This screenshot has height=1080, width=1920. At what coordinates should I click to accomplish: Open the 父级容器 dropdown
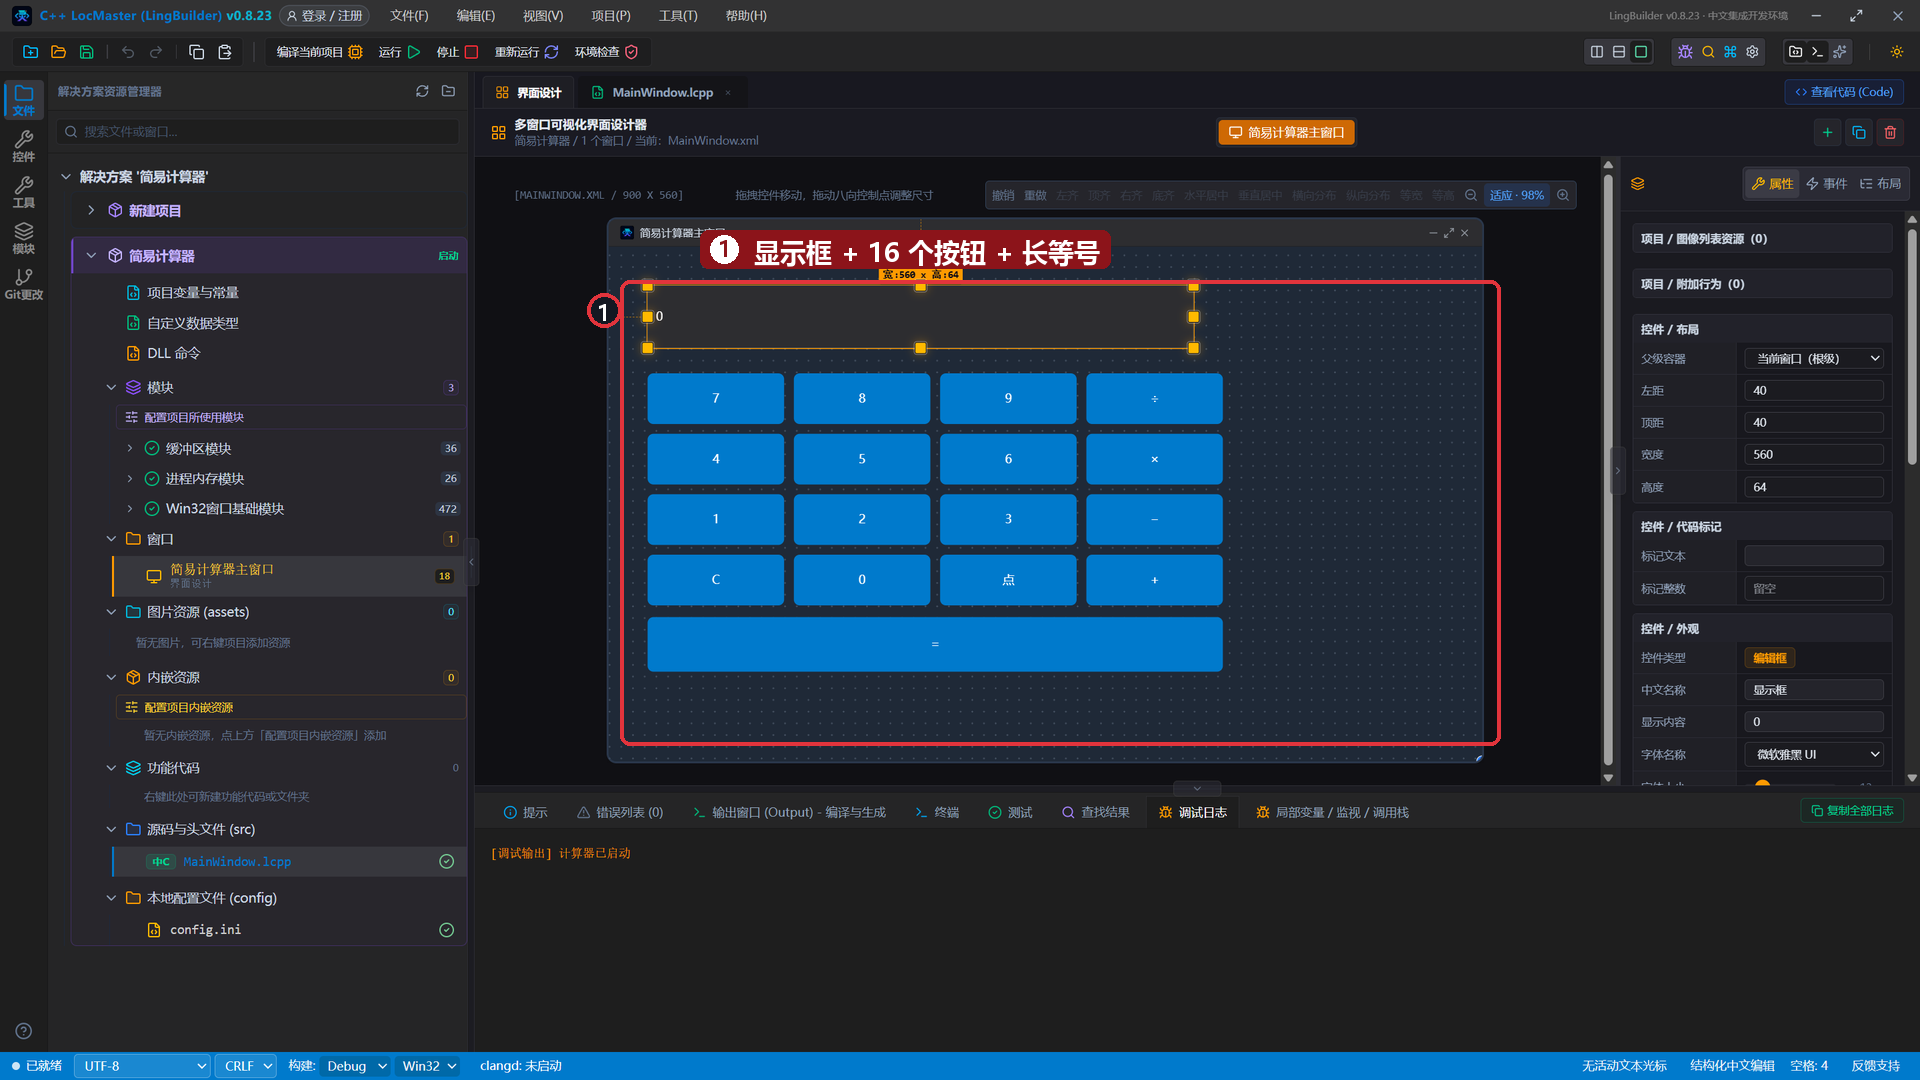click(1814, 358)
